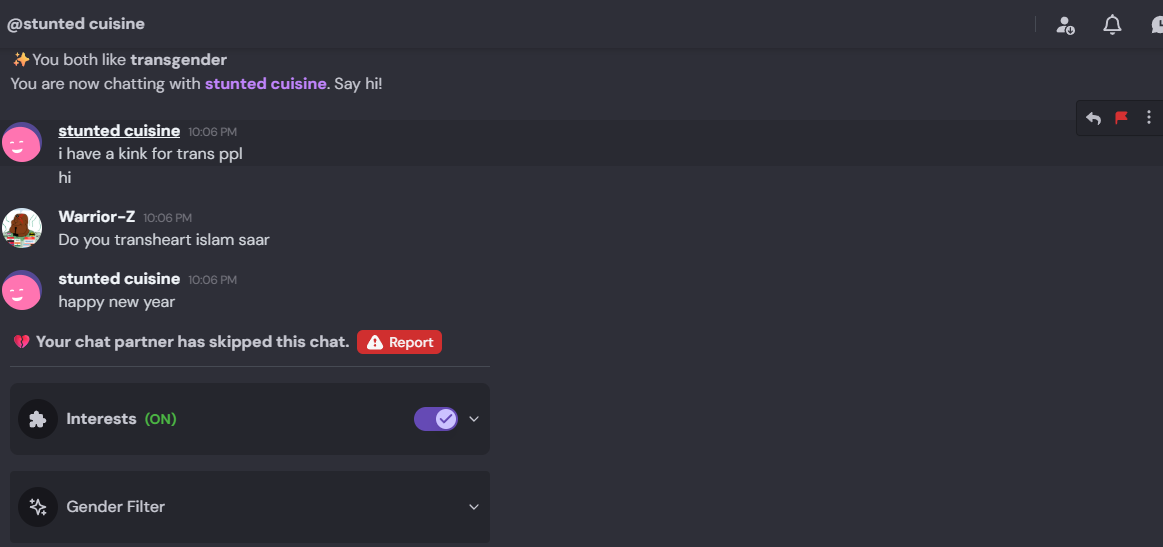Click the @stunted cuisine chat title
This screenshot has height=547, width=1163.
[75, 24]
